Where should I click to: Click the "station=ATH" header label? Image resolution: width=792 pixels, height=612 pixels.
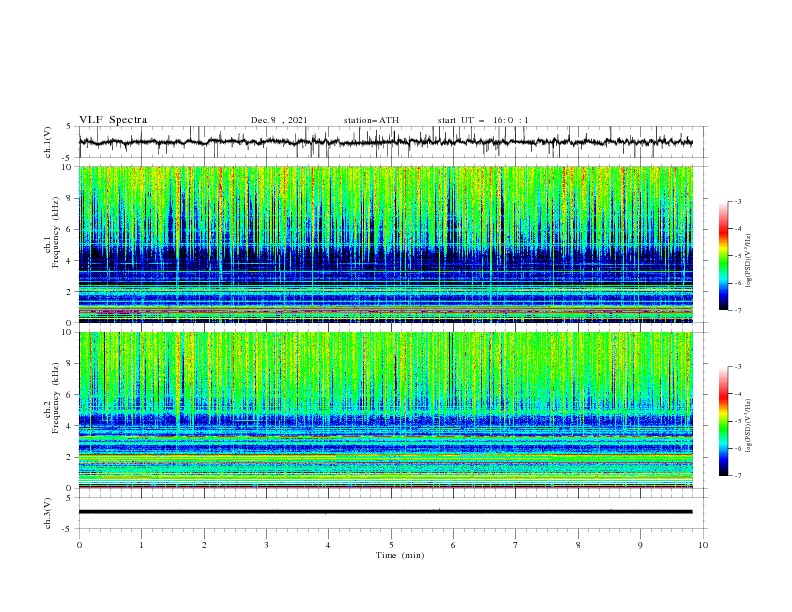[371, 120]
